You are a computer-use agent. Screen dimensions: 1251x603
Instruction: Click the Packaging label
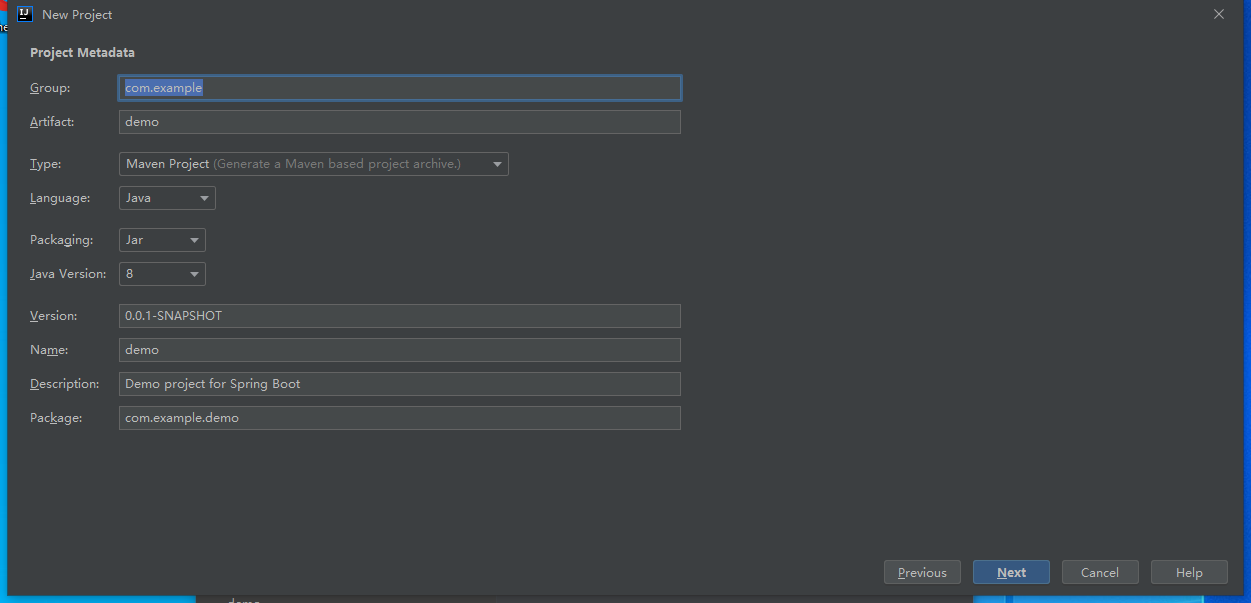click(61, 240)
